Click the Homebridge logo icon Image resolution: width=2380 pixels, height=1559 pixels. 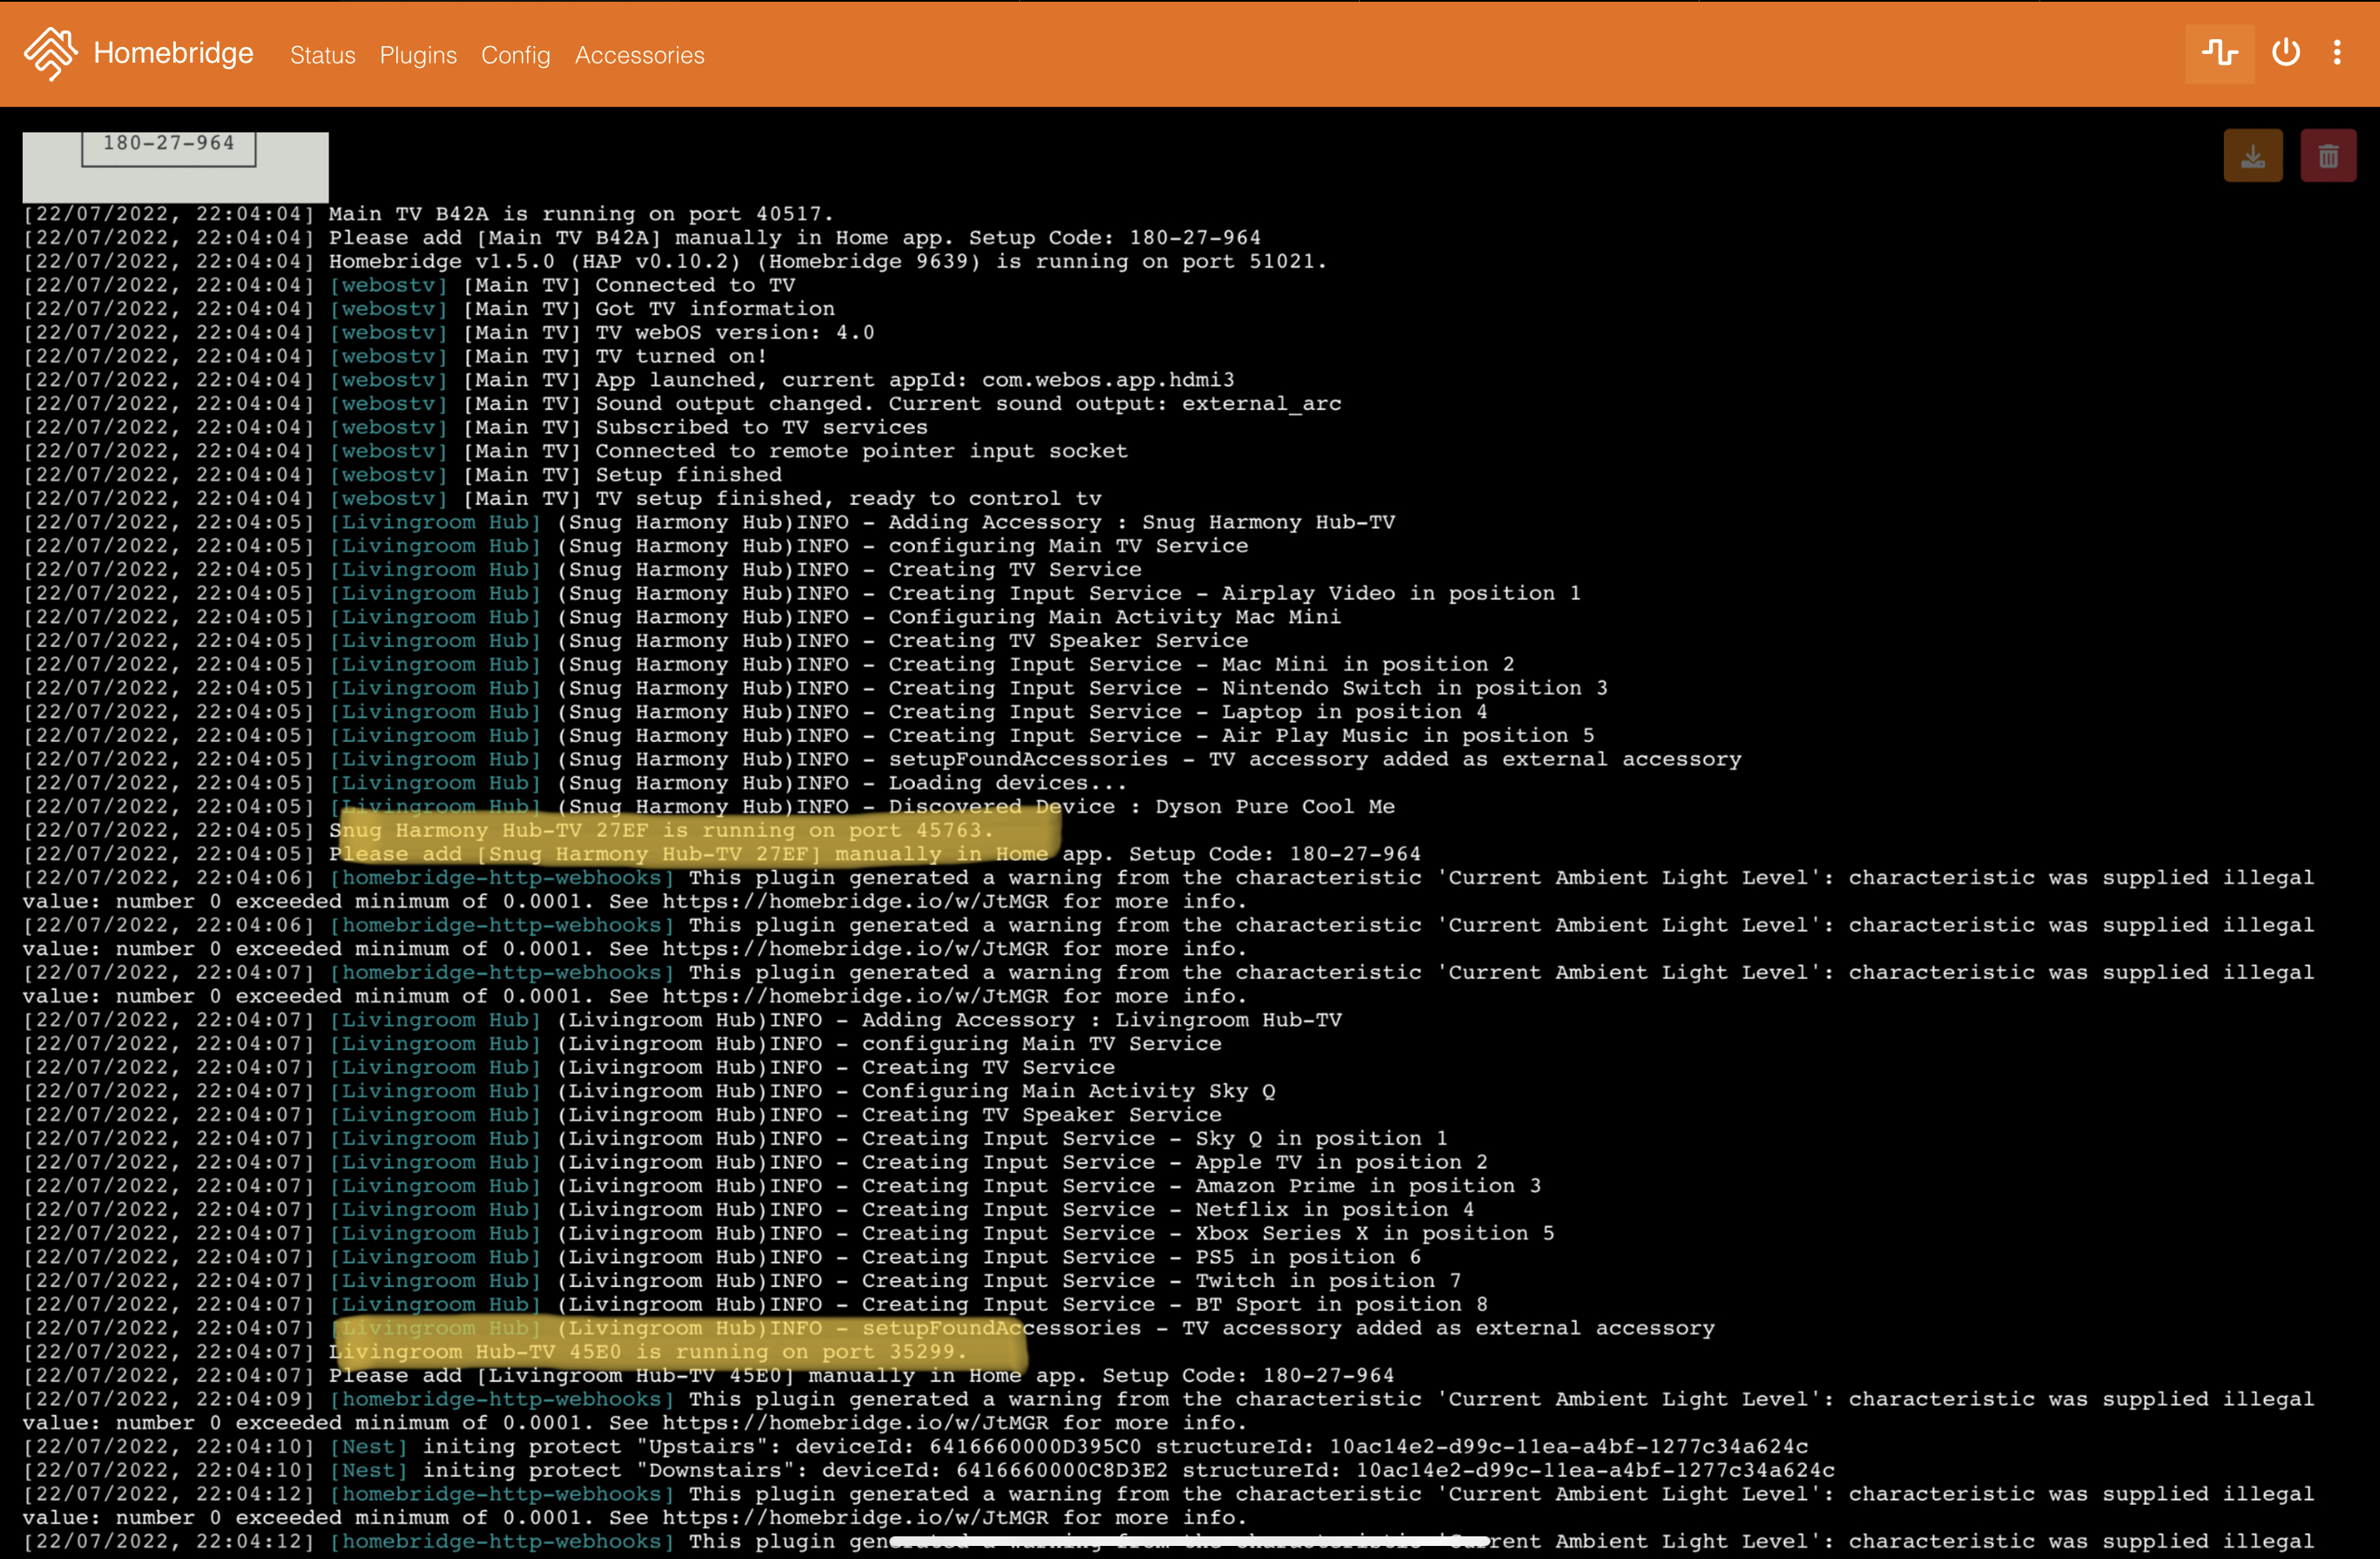pos(49,53)
